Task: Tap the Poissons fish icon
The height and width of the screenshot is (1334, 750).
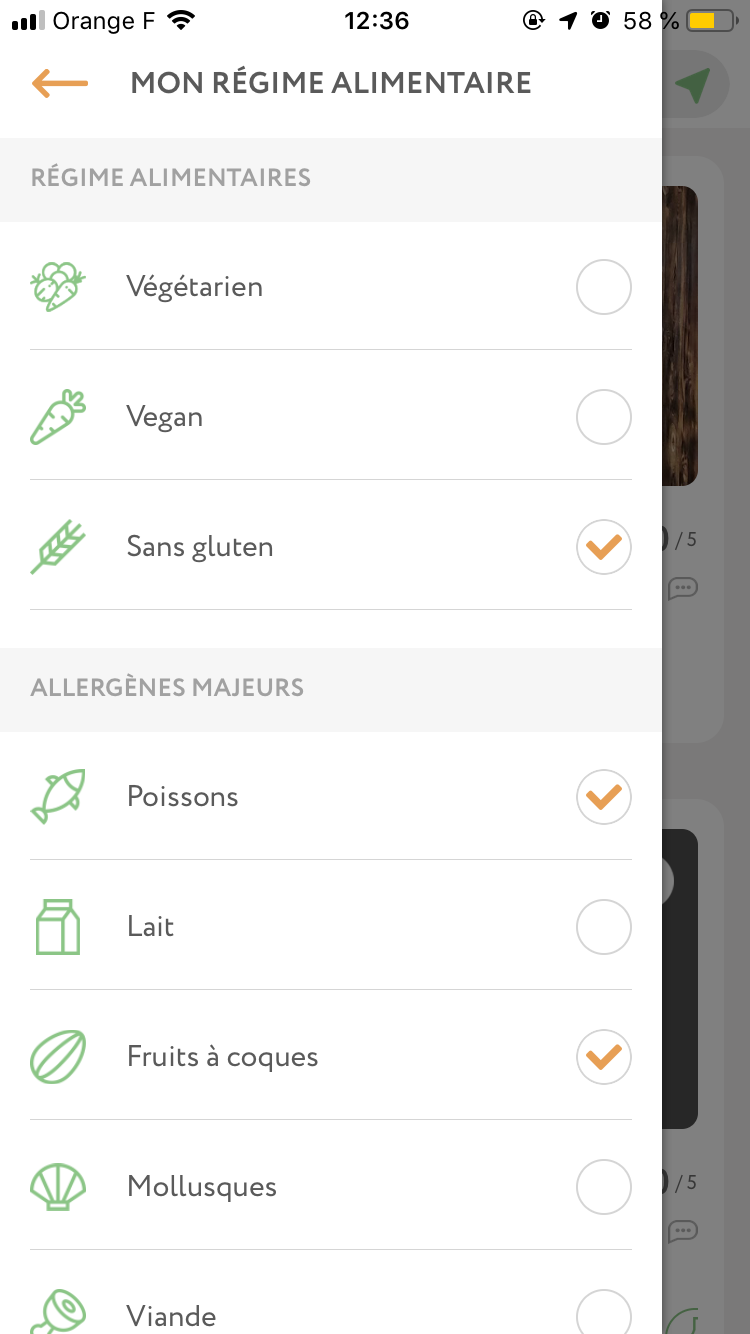Action: (x=58, y=797)
